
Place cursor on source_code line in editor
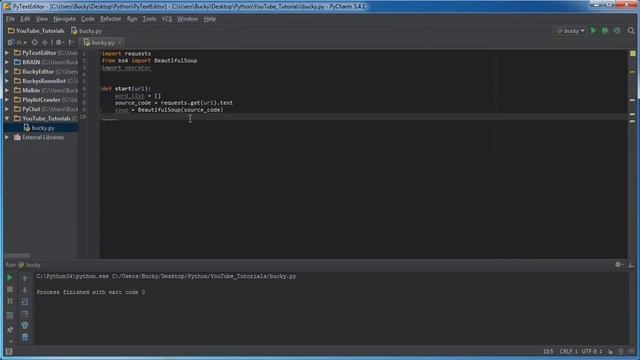[x=174, y=103]
